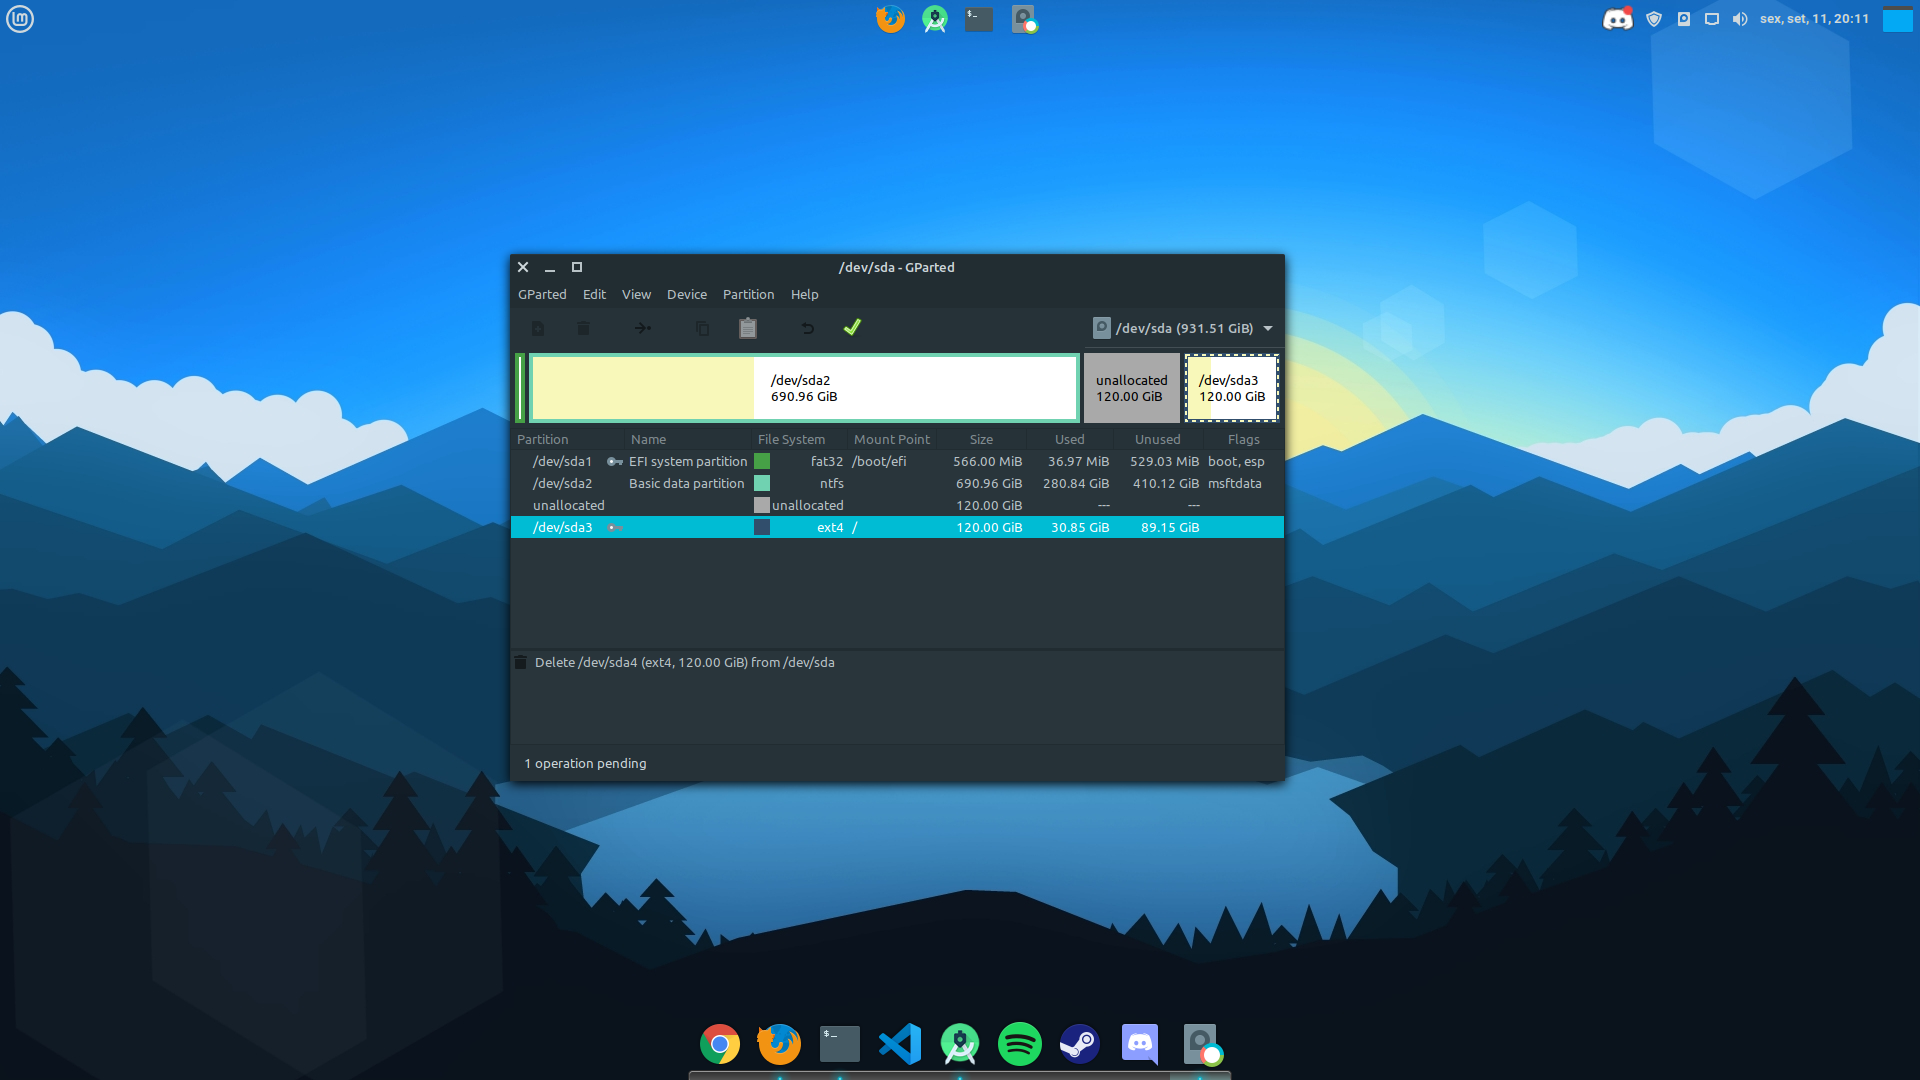Launch Visual Studio Code from the dock
This screenshot has width=1920, height=1080.
point(900,1044)
